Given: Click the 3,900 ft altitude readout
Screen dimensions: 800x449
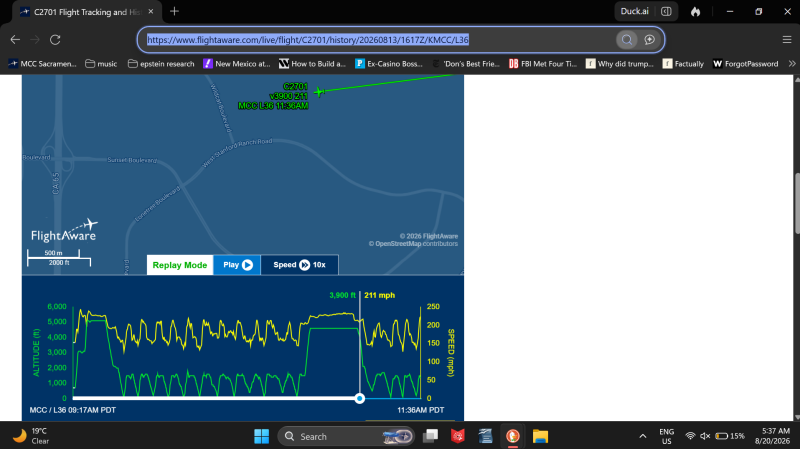Looking at the screenshot, I should tap(342, 295).
